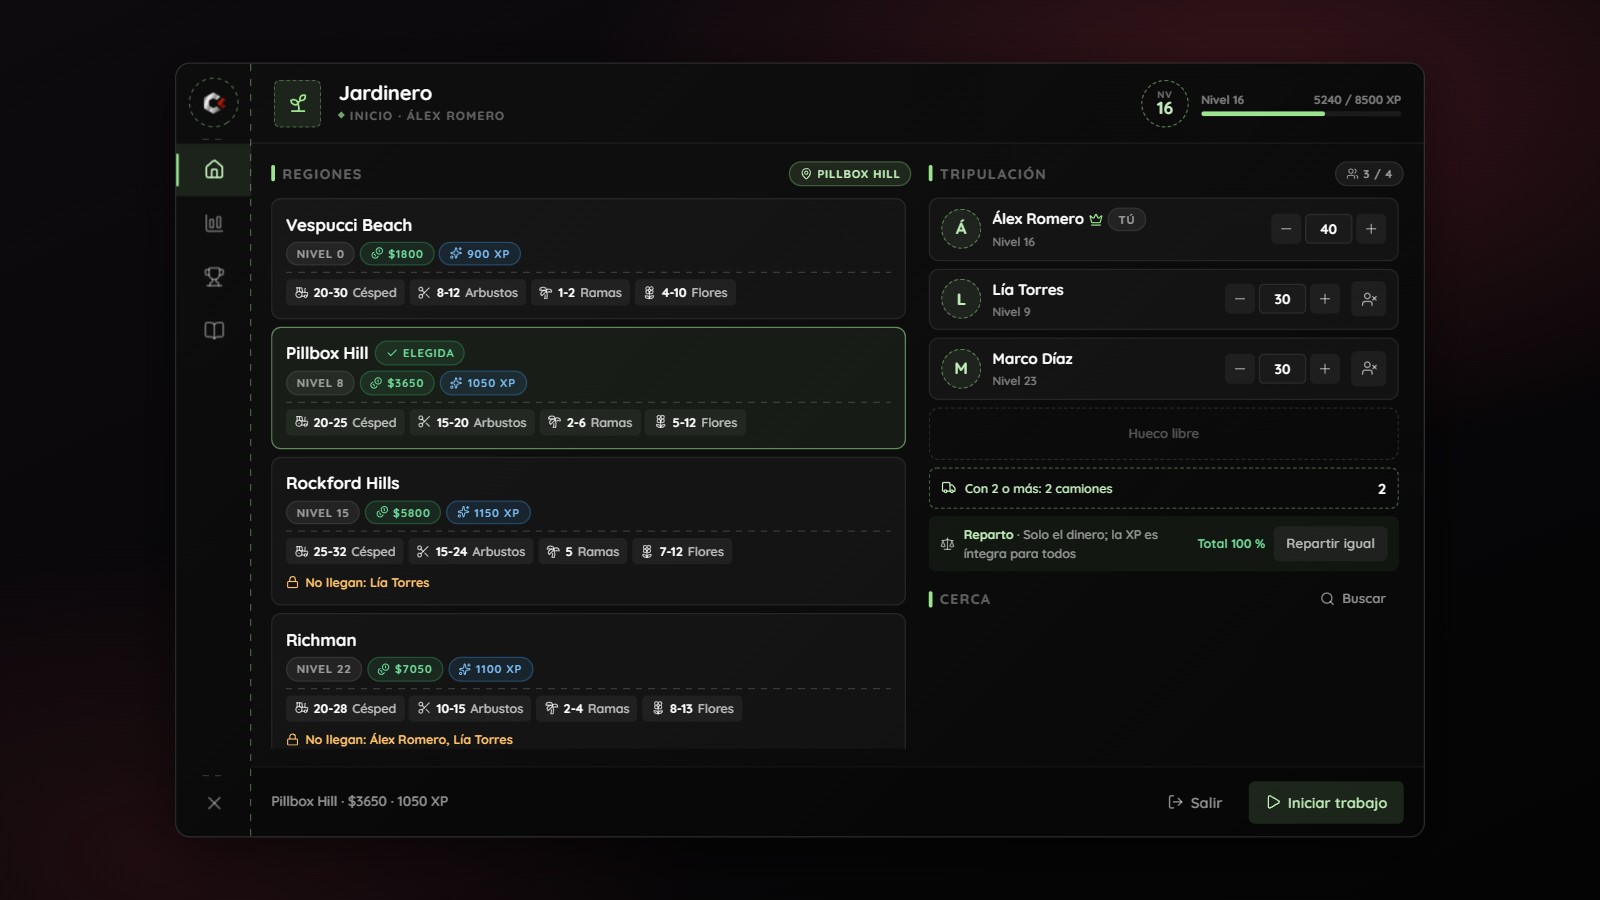Increase Lía Torres's share with plus

point(1325,299)
